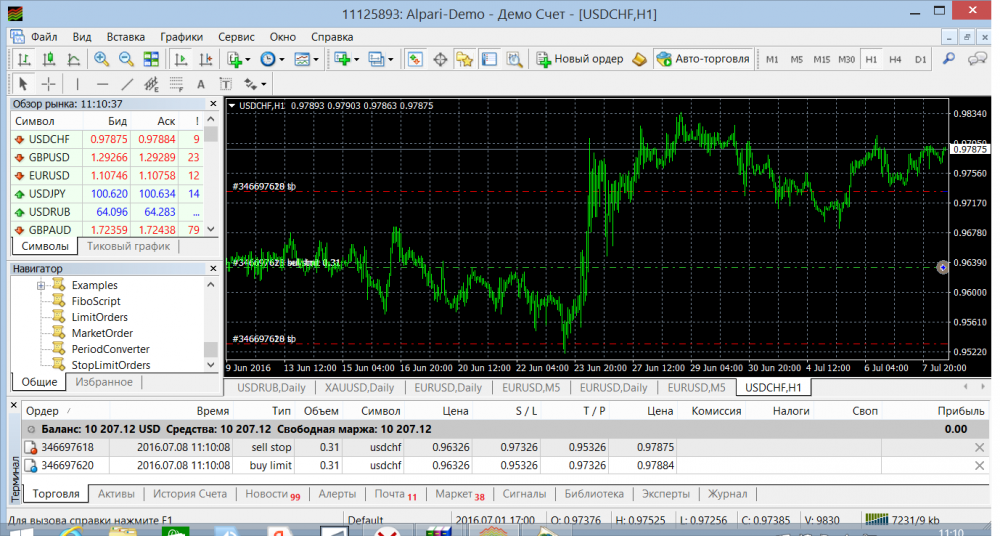The image size is (1000, 536).
Task: Open the Файл menu
Action: [44, 37]
